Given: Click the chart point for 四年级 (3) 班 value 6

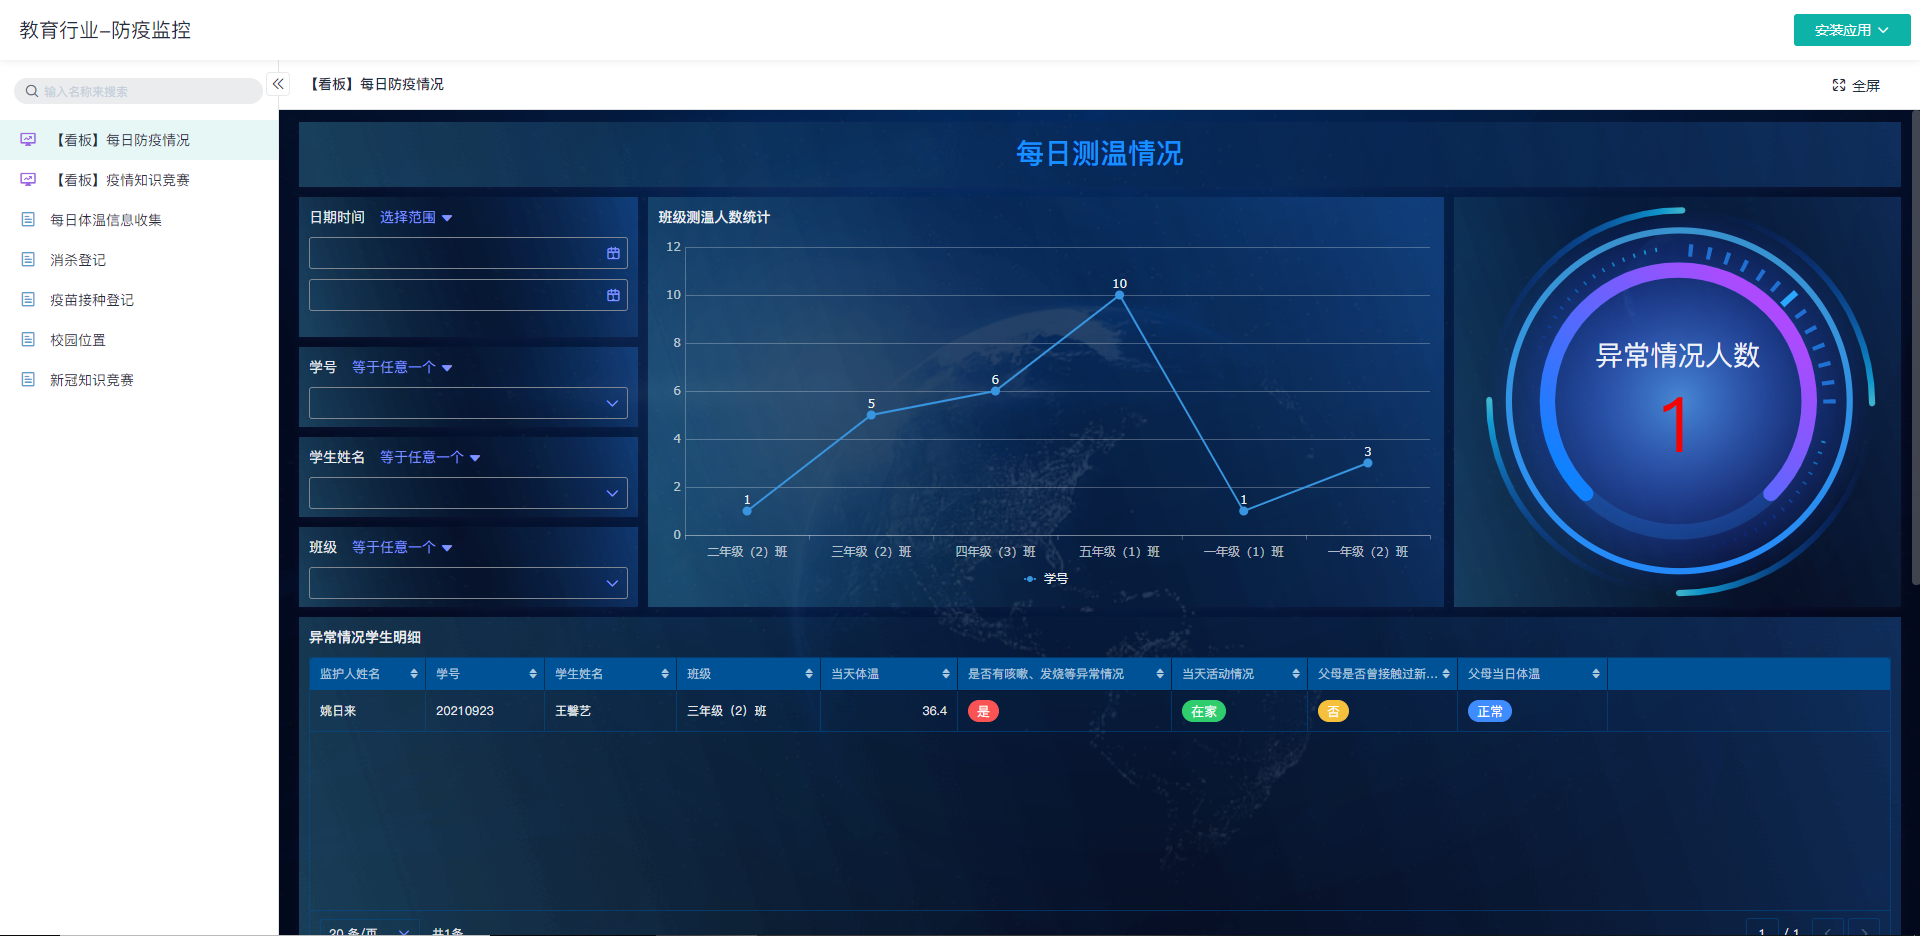Looking at the screenshot, I should 995,391.
